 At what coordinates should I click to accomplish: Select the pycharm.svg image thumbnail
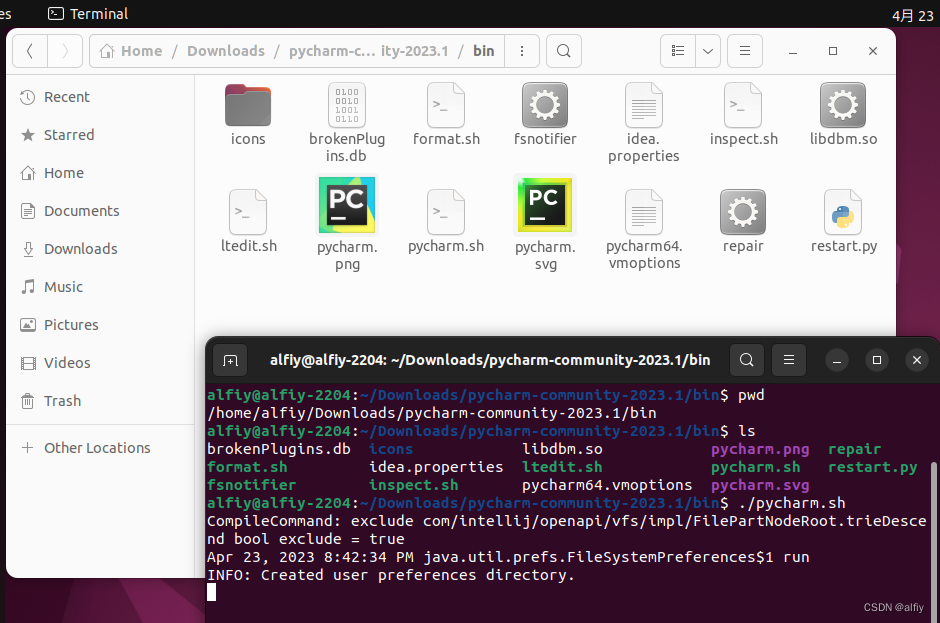point(544,205)
